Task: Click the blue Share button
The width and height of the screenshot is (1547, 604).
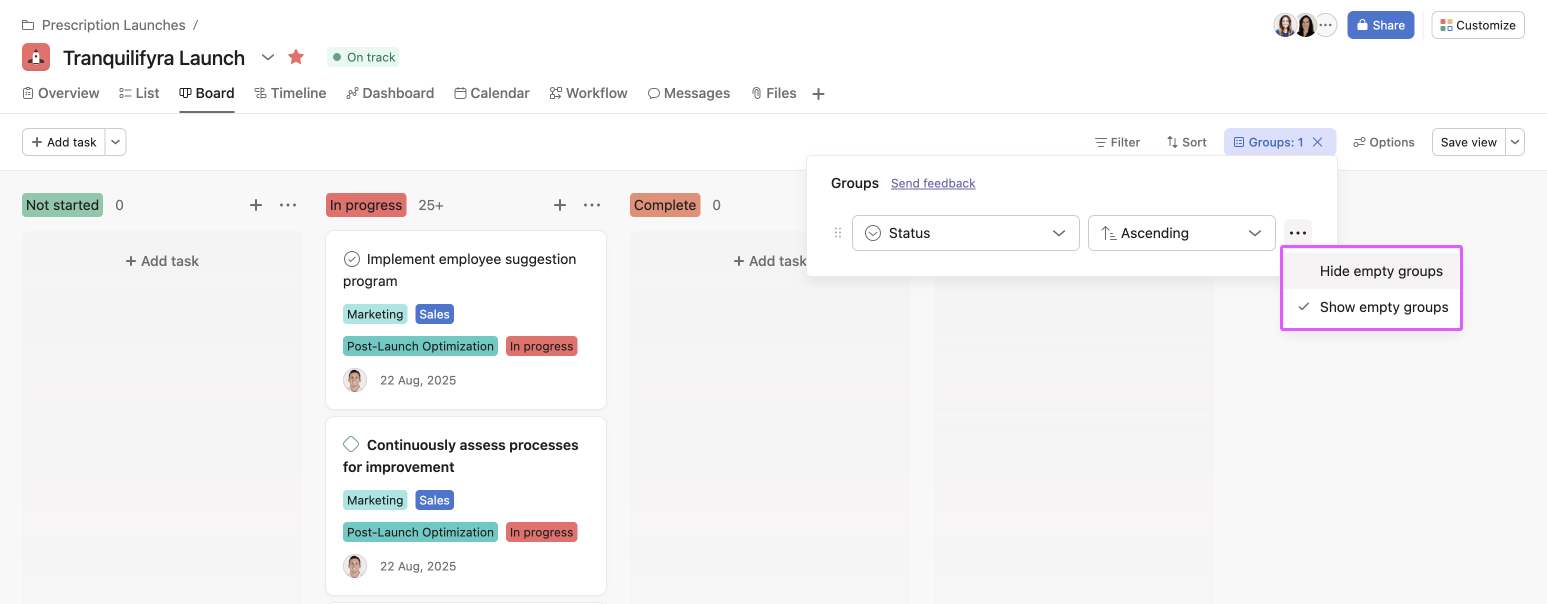Action: click(x=1380, y=25)
